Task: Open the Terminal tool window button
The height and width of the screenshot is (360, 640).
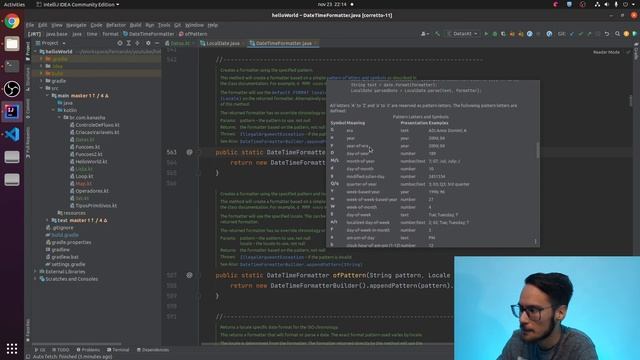Action: pyautogui.click(x=118, y=350)
